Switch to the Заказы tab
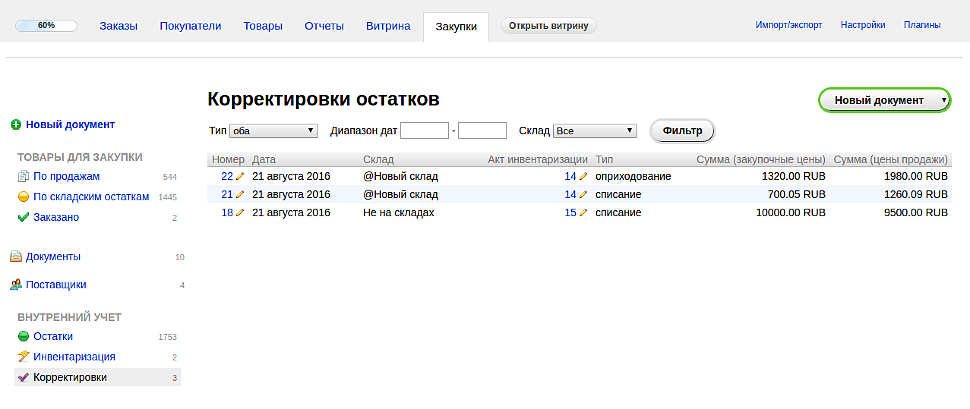 tap(118, 26)
